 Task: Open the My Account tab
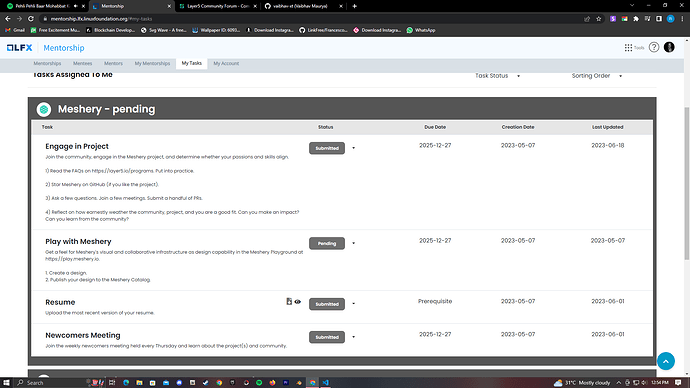point(226,63)
